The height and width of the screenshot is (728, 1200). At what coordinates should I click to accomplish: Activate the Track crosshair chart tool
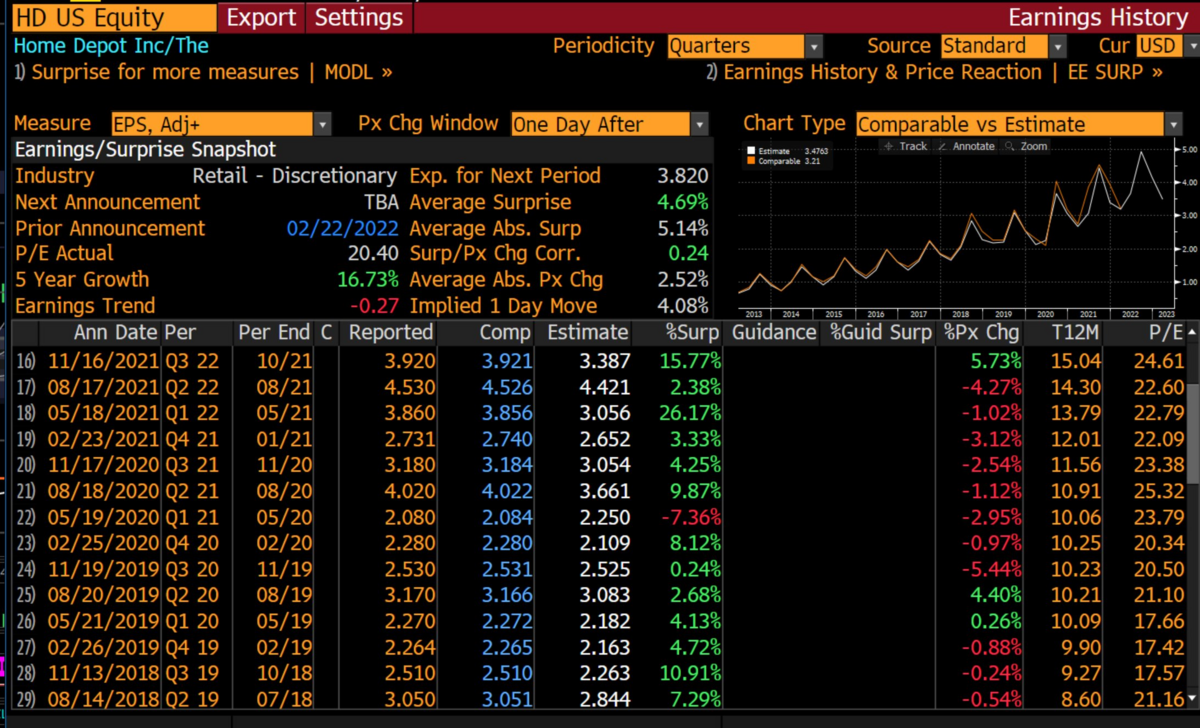(905, 146)
